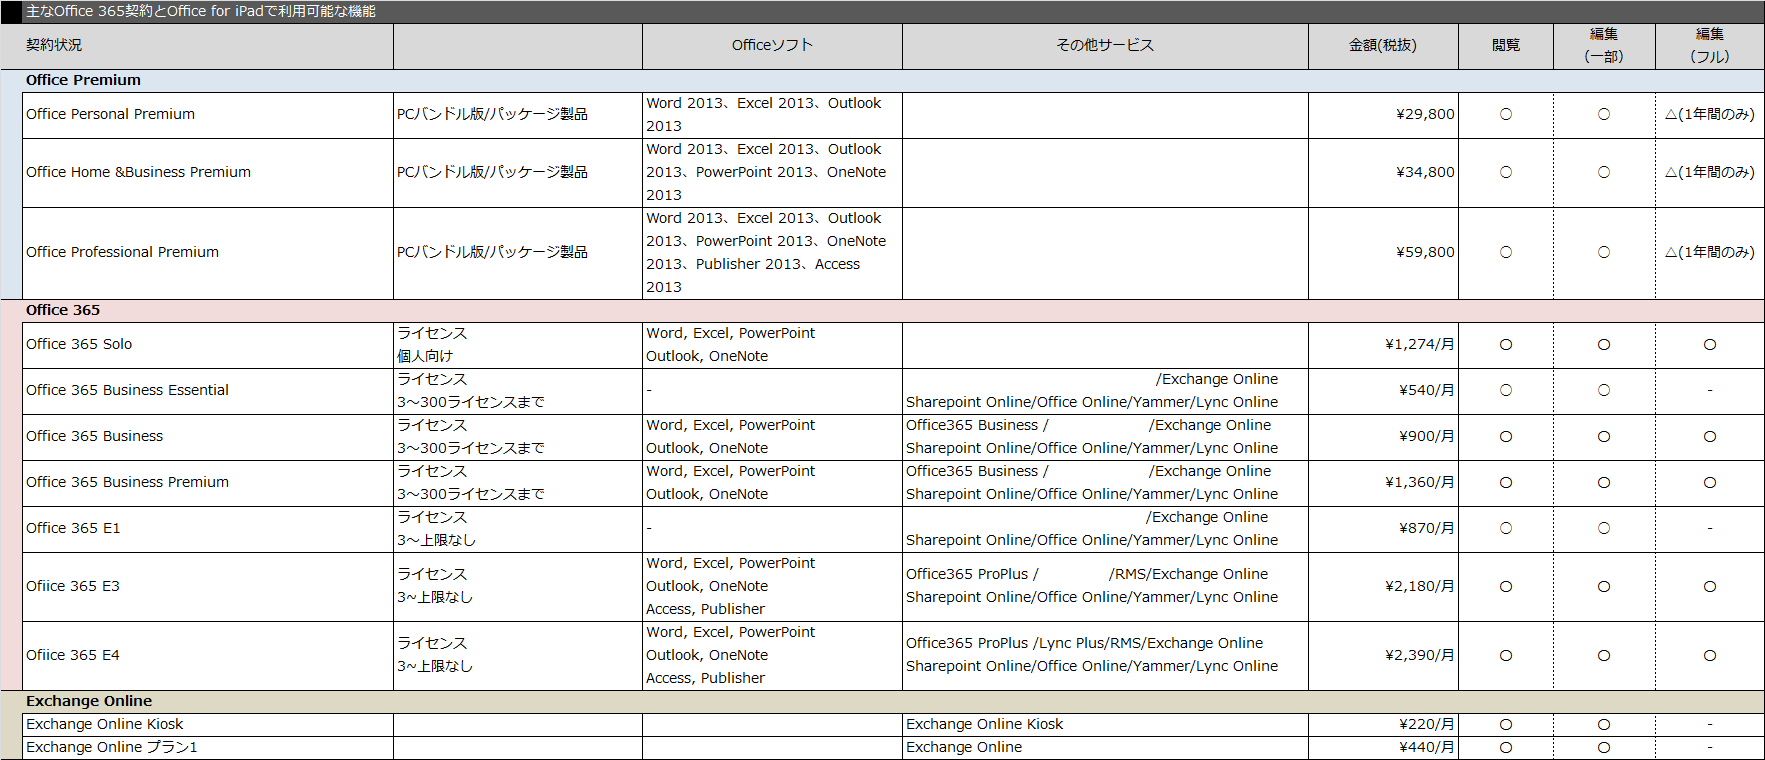1765x760 pixels.
Task: Select △(1年間のみ) in Office Professional Premium row
Action: [x=1710, y=253]
